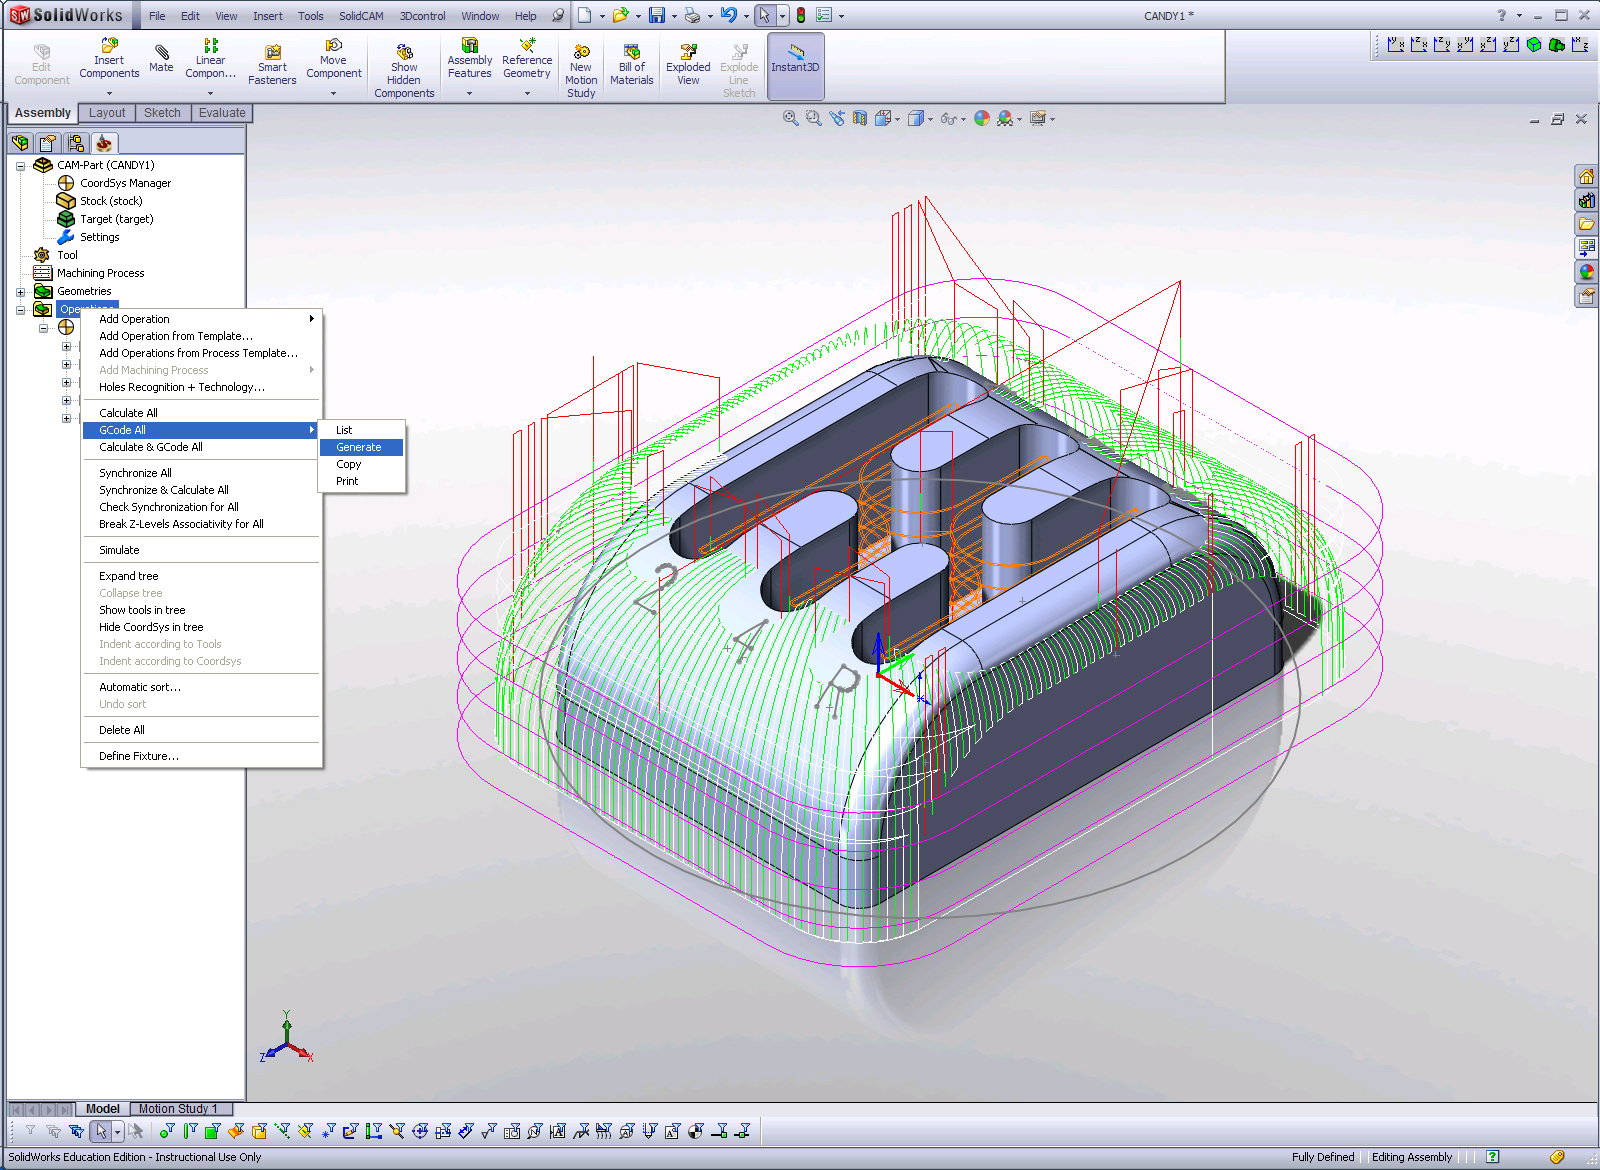
Task: Open the Add Operation submenu
Action: point(201,319)
